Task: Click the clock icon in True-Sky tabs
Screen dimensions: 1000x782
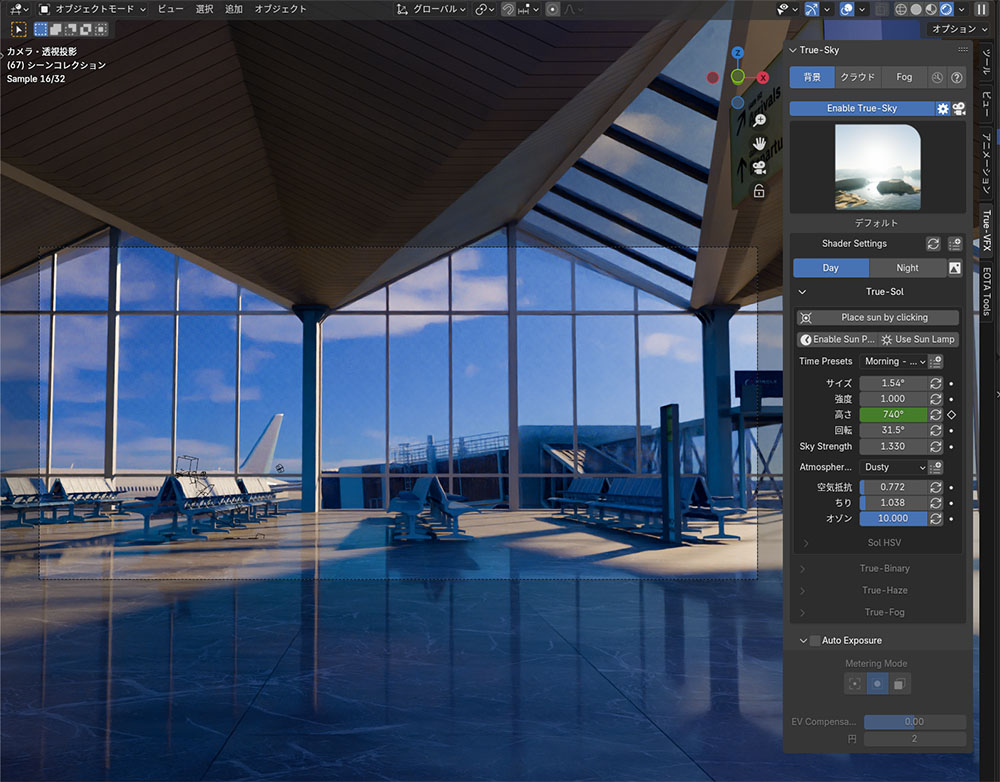Action: pyautogui.click(x=937, y=77)
